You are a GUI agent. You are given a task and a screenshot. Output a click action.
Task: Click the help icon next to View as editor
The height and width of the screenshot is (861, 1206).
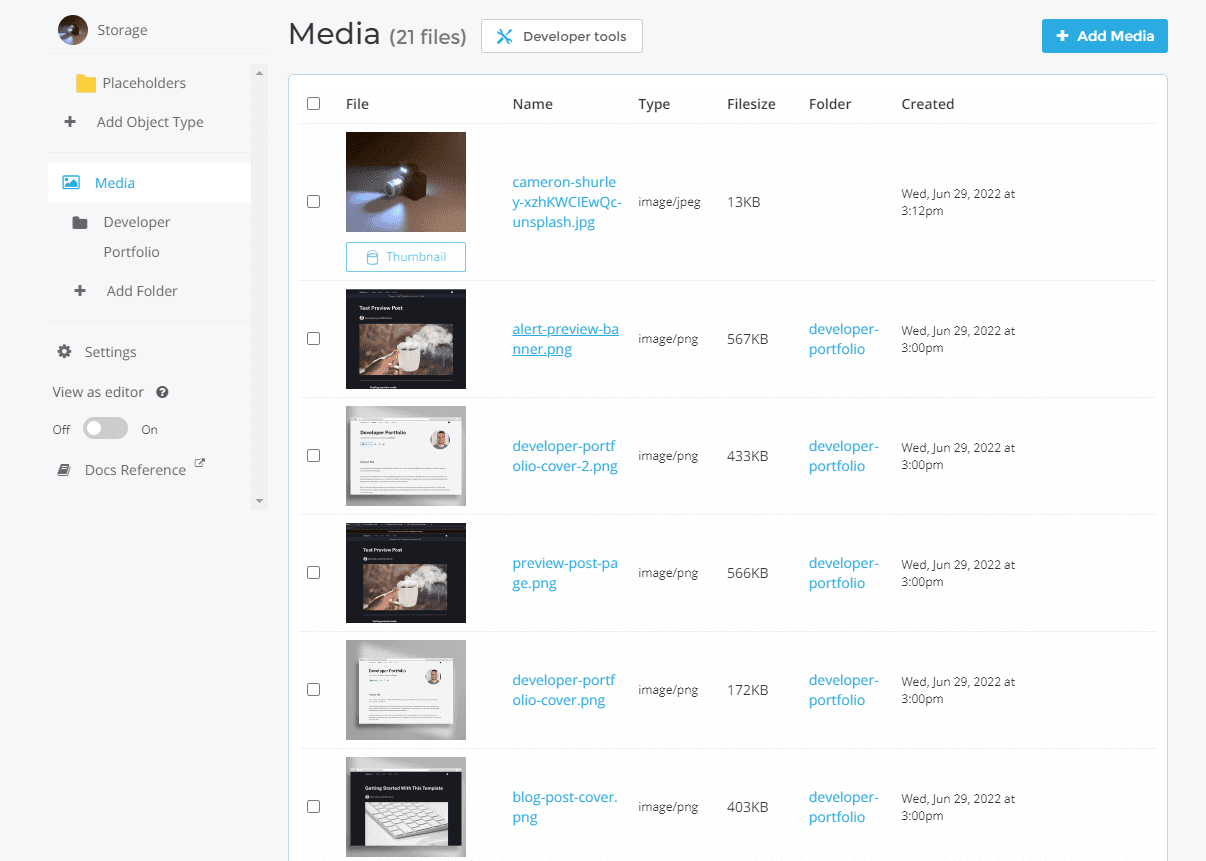162,393
